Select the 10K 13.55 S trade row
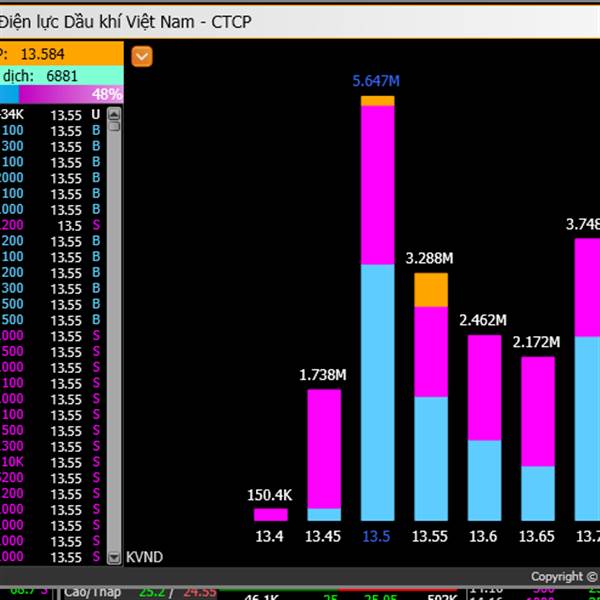This screenshot has width=600, height=600. pos(52,462)
